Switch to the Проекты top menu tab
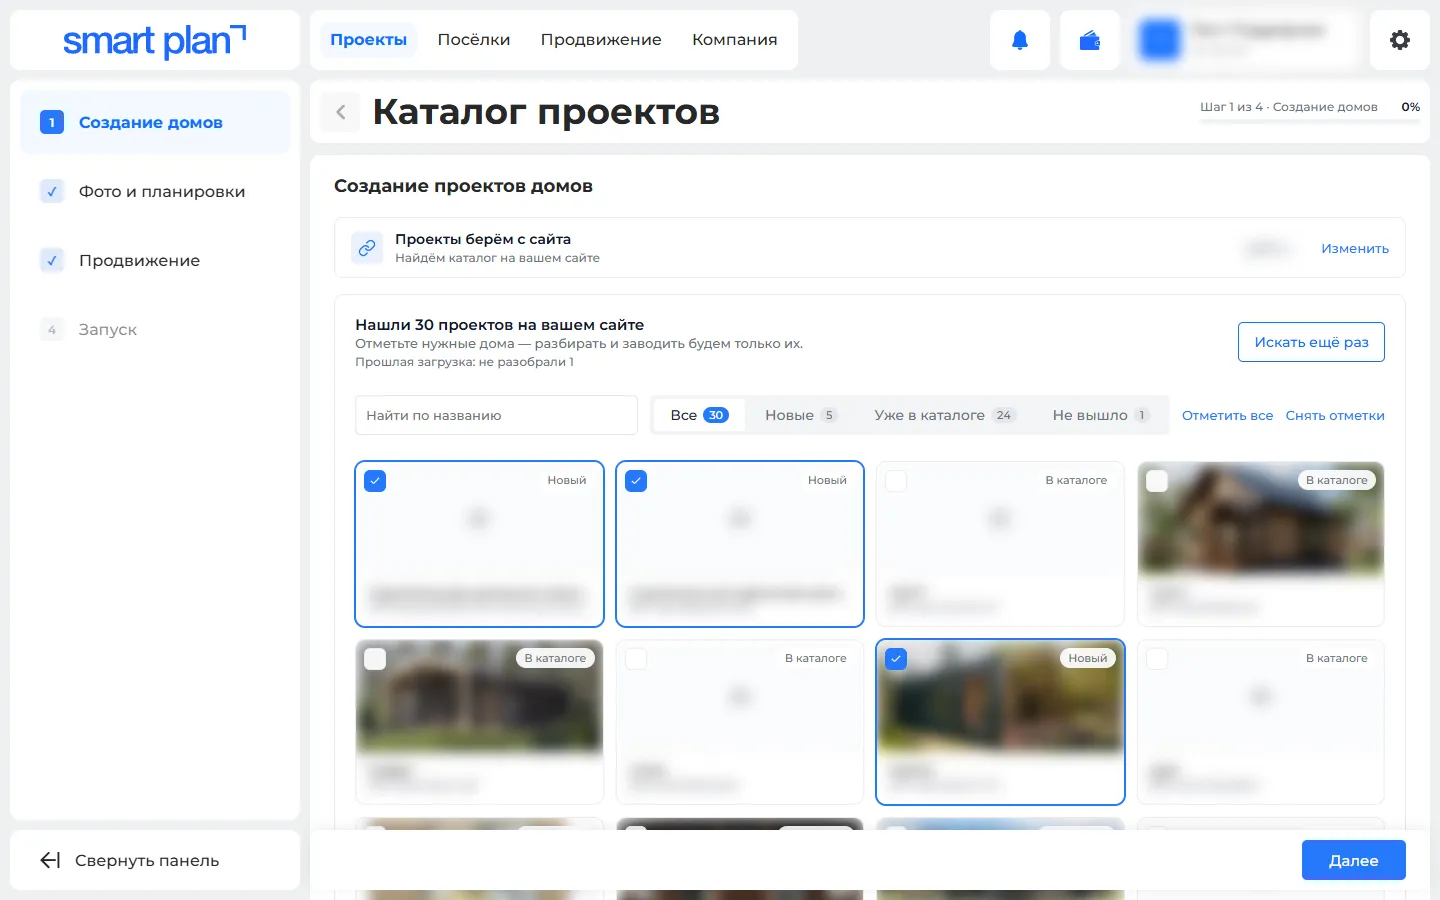This screenshot has height=900, width=1440. (368, 40)
